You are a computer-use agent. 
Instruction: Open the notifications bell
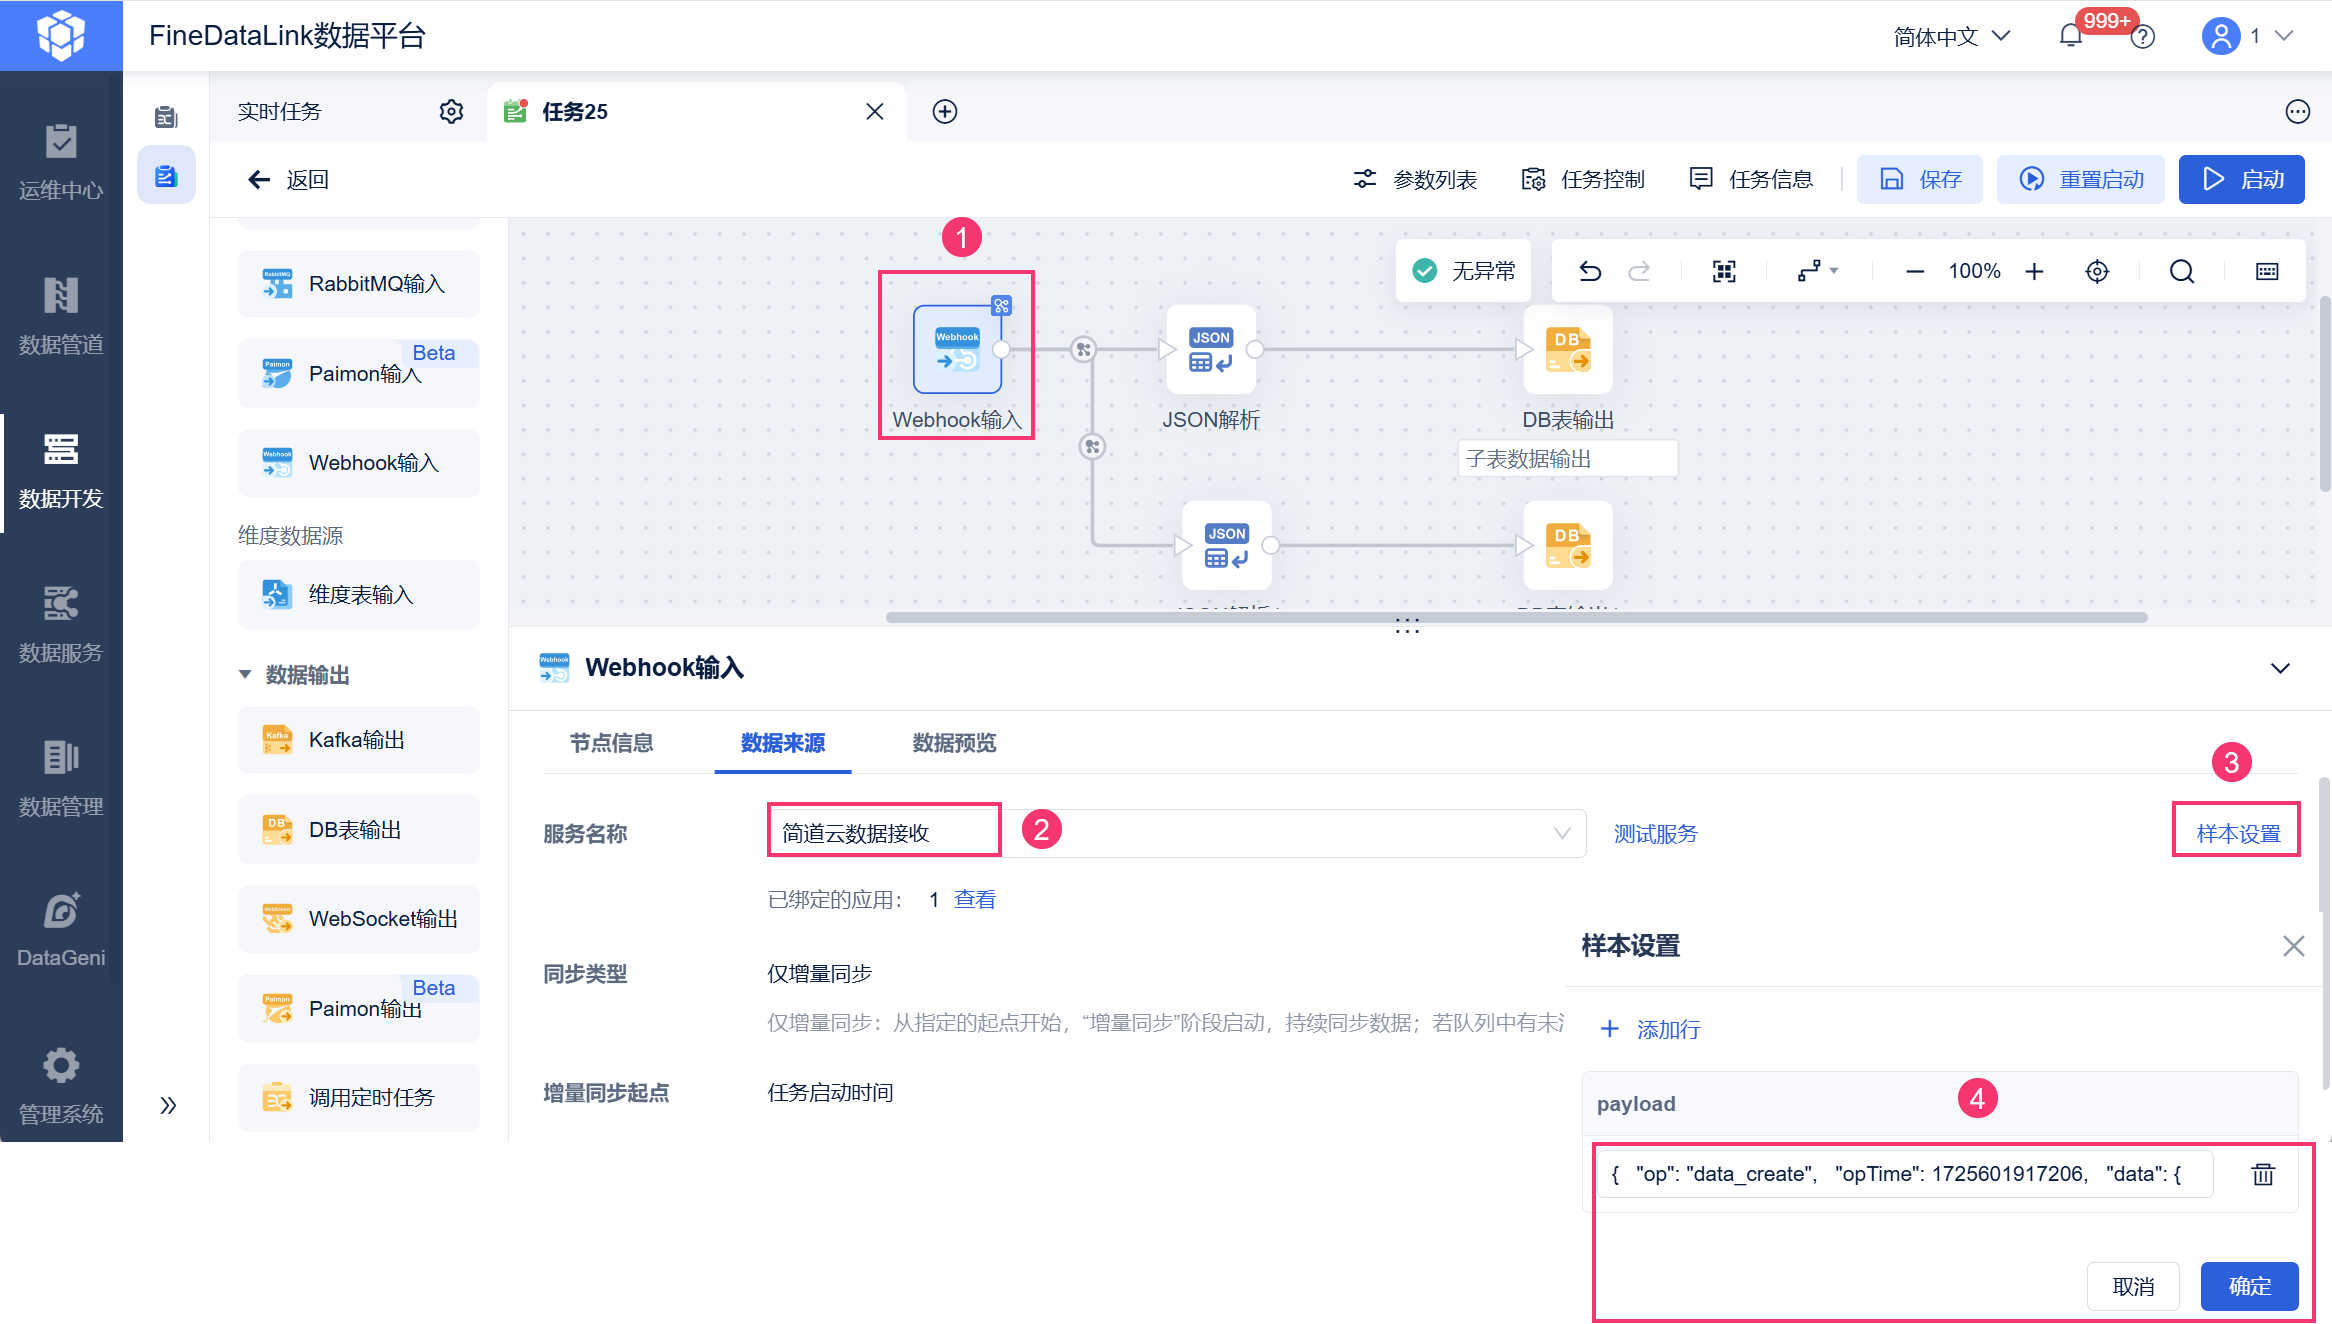coord(2070,37)
